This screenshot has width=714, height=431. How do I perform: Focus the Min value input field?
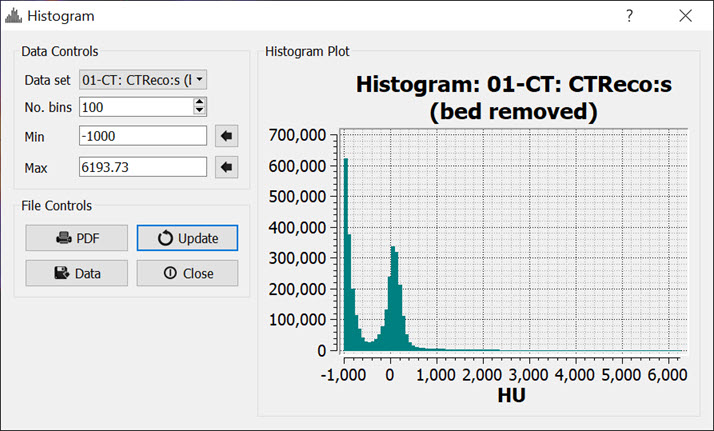pos(142,136)
